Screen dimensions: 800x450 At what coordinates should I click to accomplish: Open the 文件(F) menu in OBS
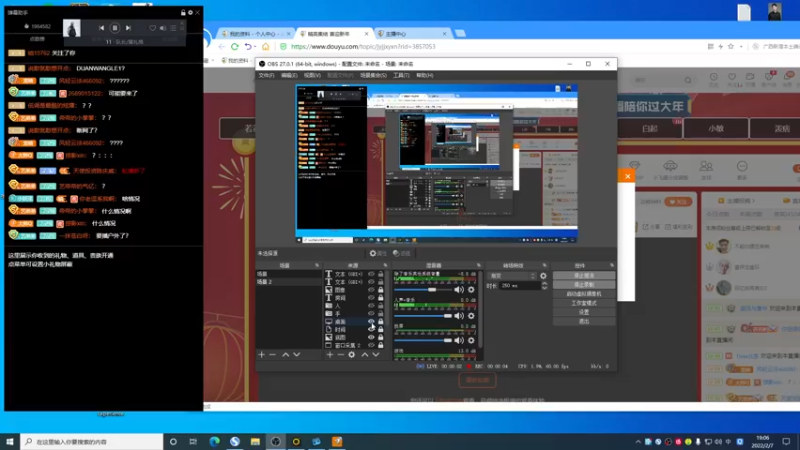(266, 75)
